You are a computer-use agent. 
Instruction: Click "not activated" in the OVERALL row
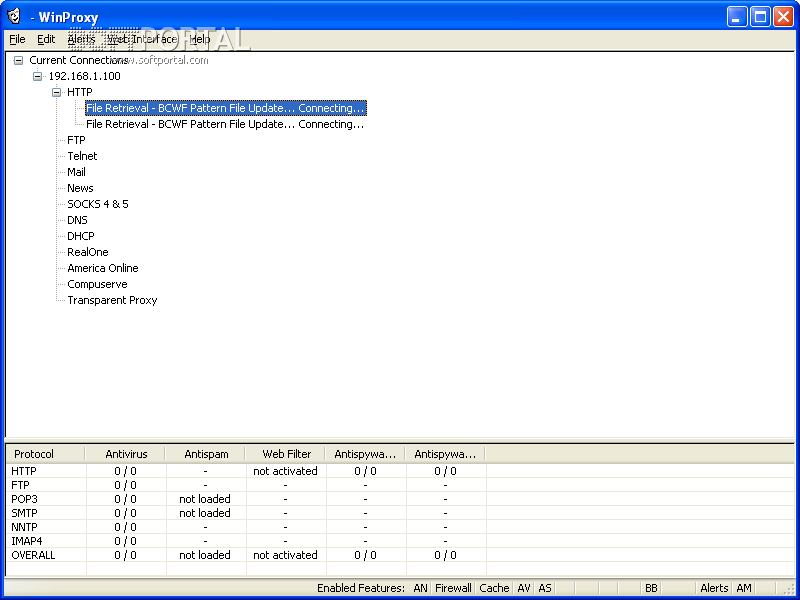(285, 555)
